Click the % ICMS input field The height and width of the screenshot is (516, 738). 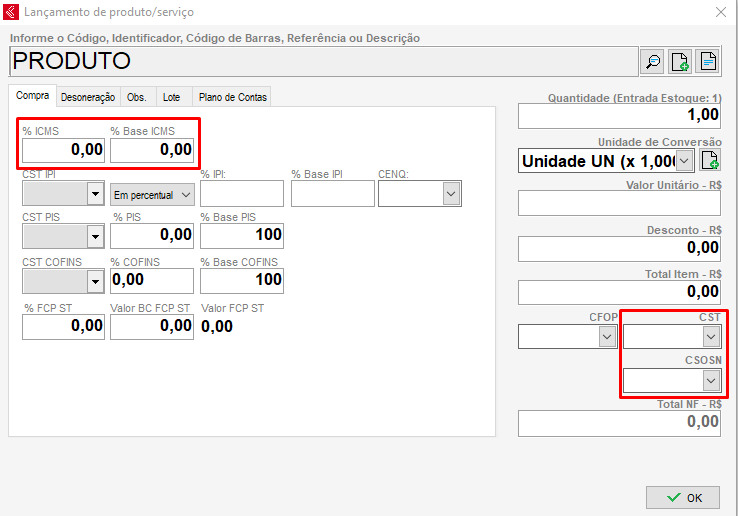coord(63,150)
